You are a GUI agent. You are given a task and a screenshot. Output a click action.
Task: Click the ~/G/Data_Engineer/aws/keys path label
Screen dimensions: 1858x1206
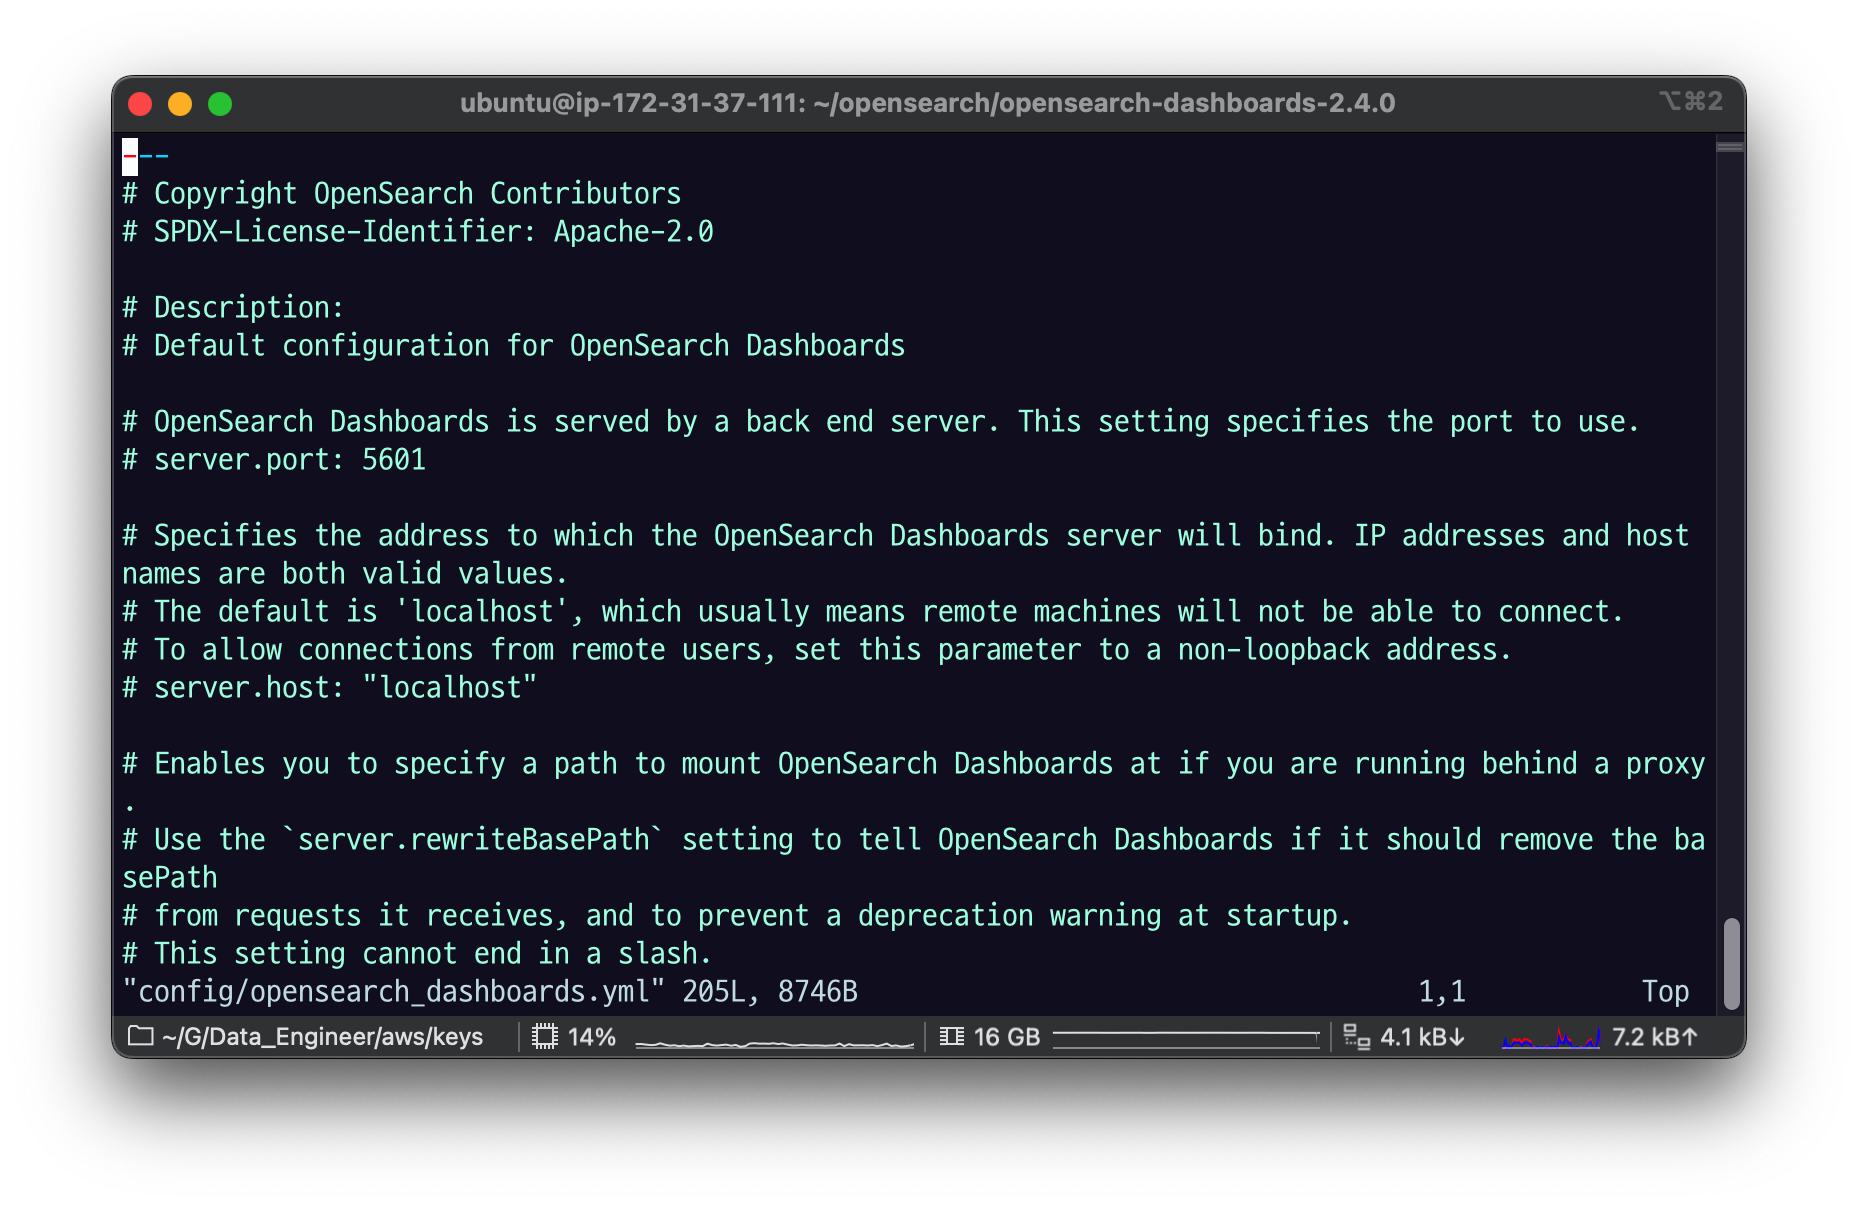pos(322,1037)
